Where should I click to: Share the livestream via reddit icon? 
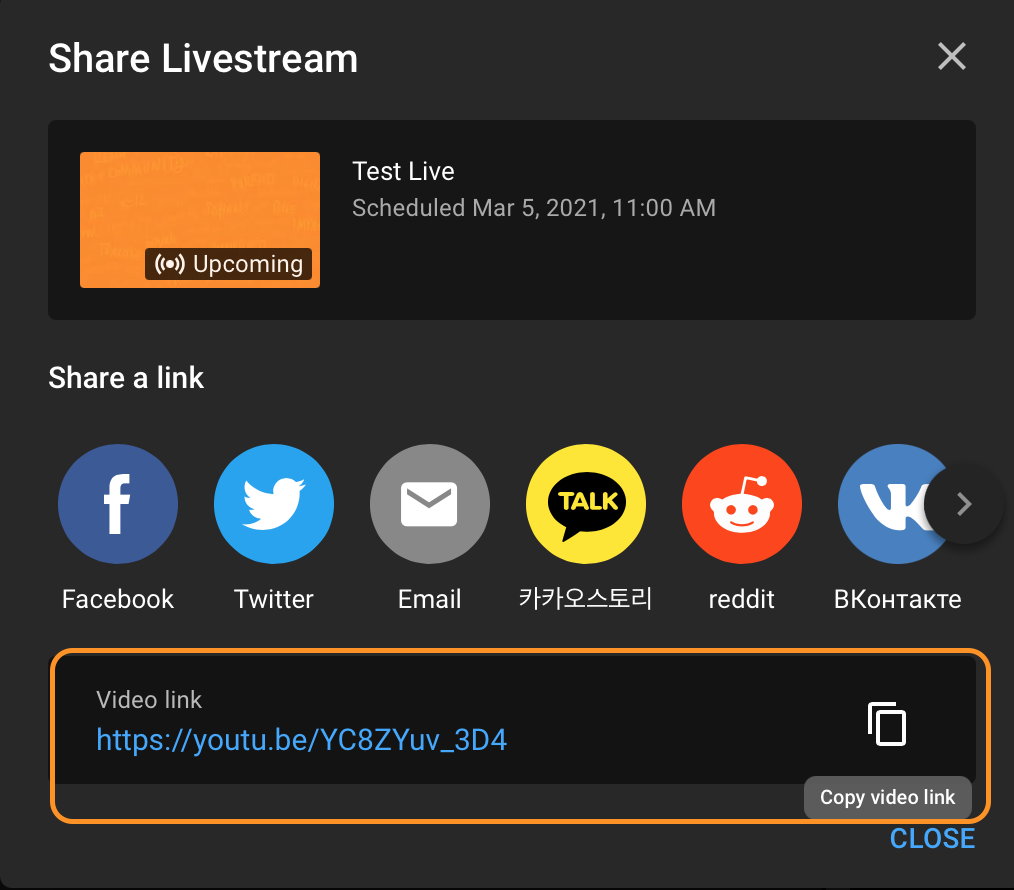point(742,503)
